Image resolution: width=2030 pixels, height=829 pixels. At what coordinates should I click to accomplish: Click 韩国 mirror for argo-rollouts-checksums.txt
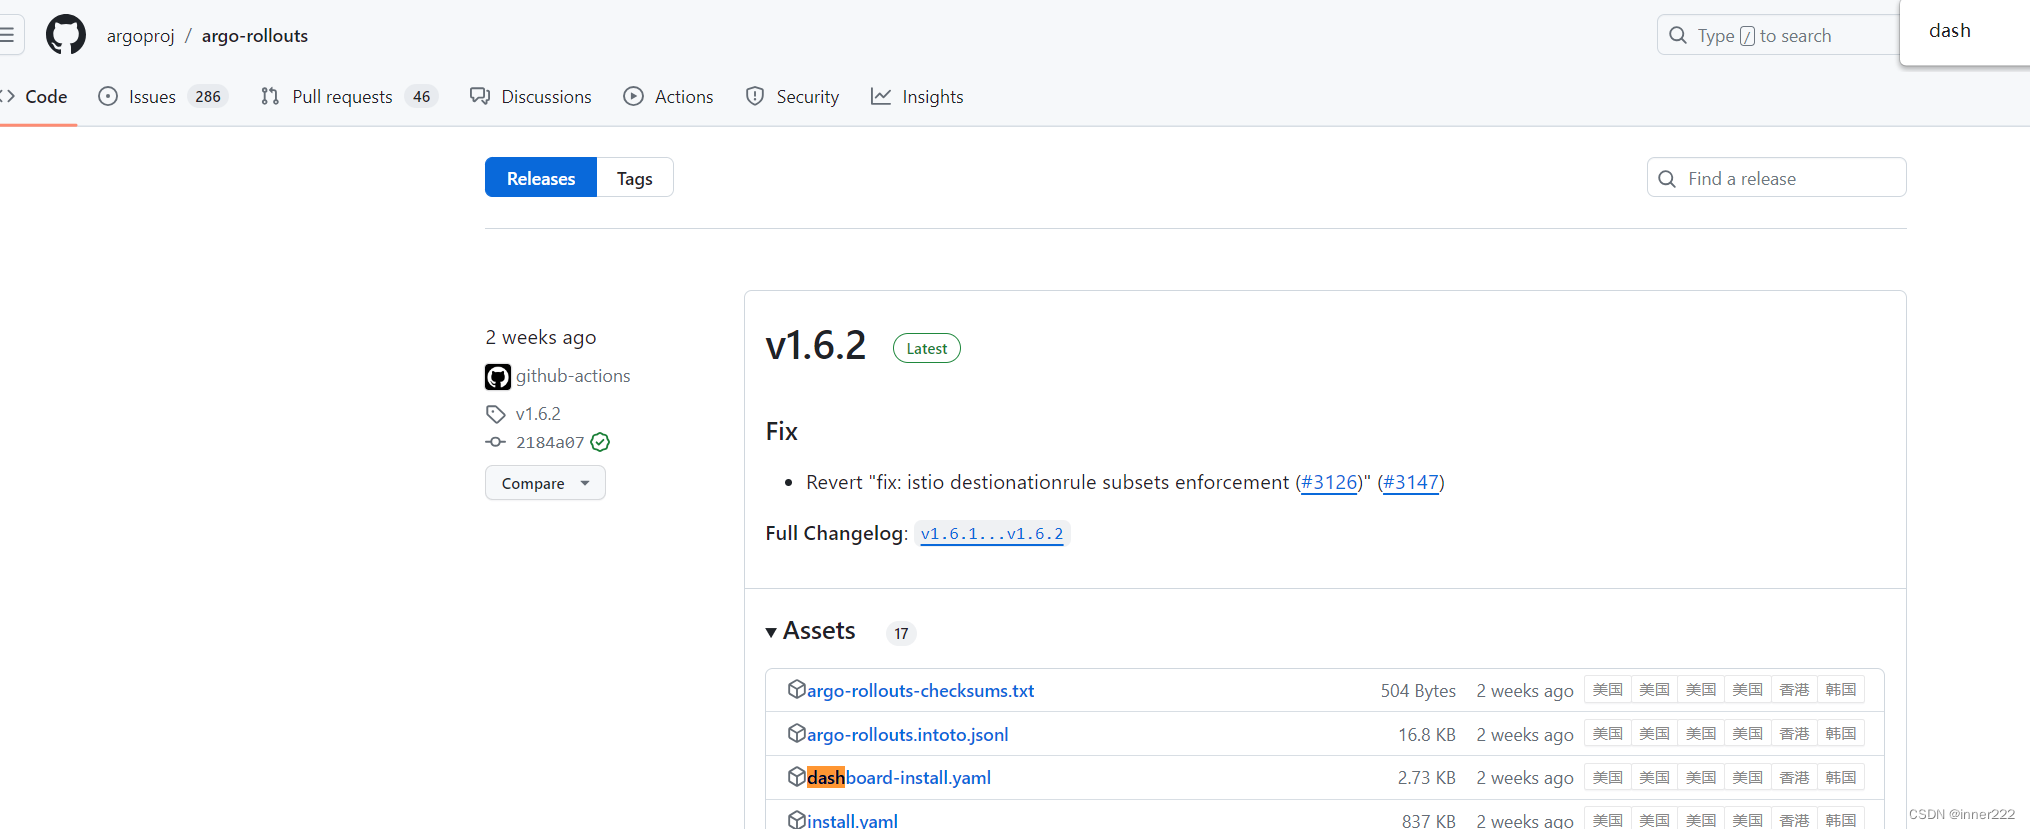1841,690
